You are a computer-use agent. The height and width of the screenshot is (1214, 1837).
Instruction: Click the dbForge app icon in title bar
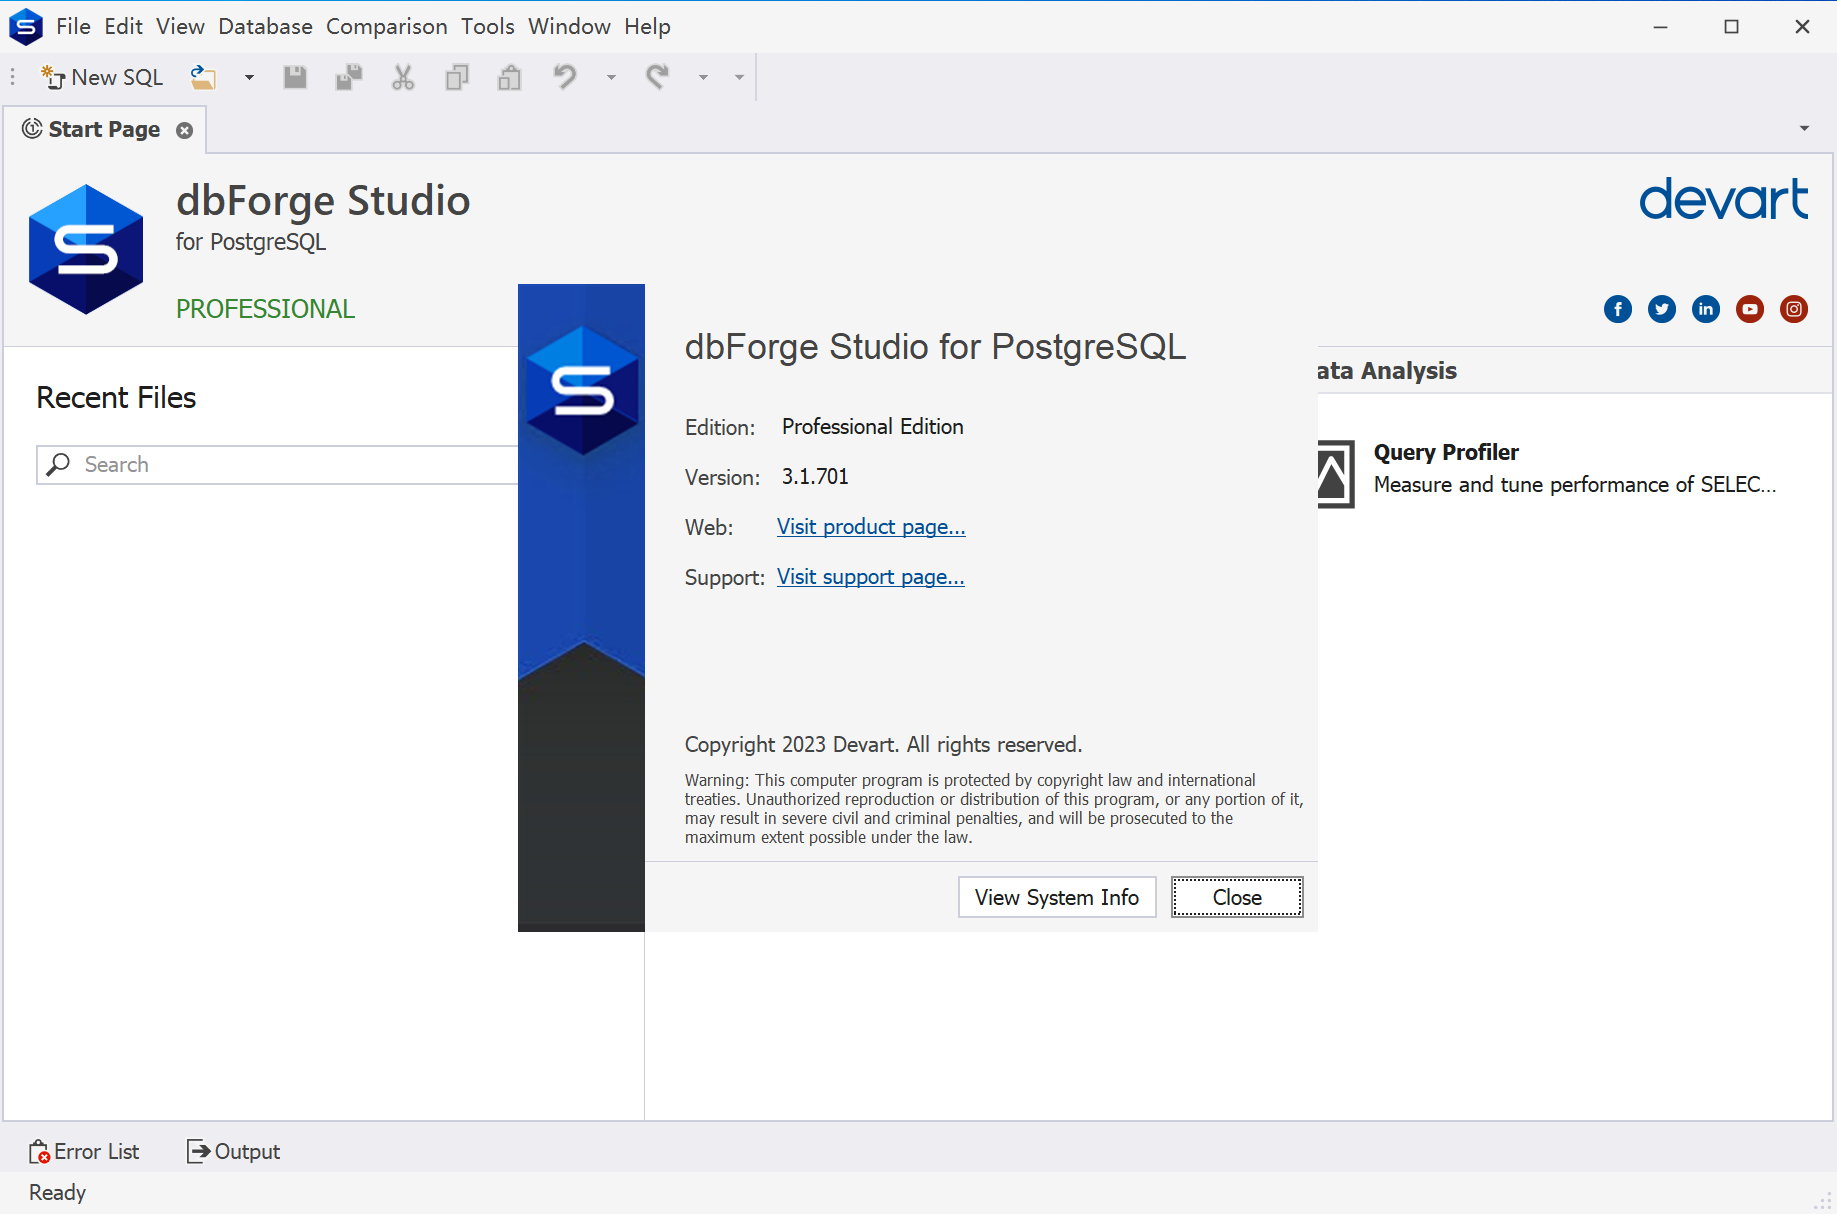[x=25, y=27]
